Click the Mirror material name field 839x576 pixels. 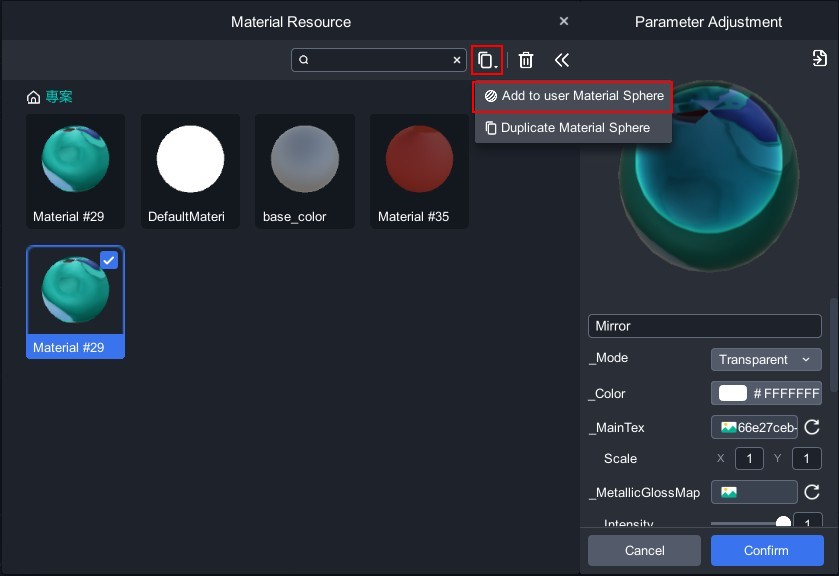704,326
